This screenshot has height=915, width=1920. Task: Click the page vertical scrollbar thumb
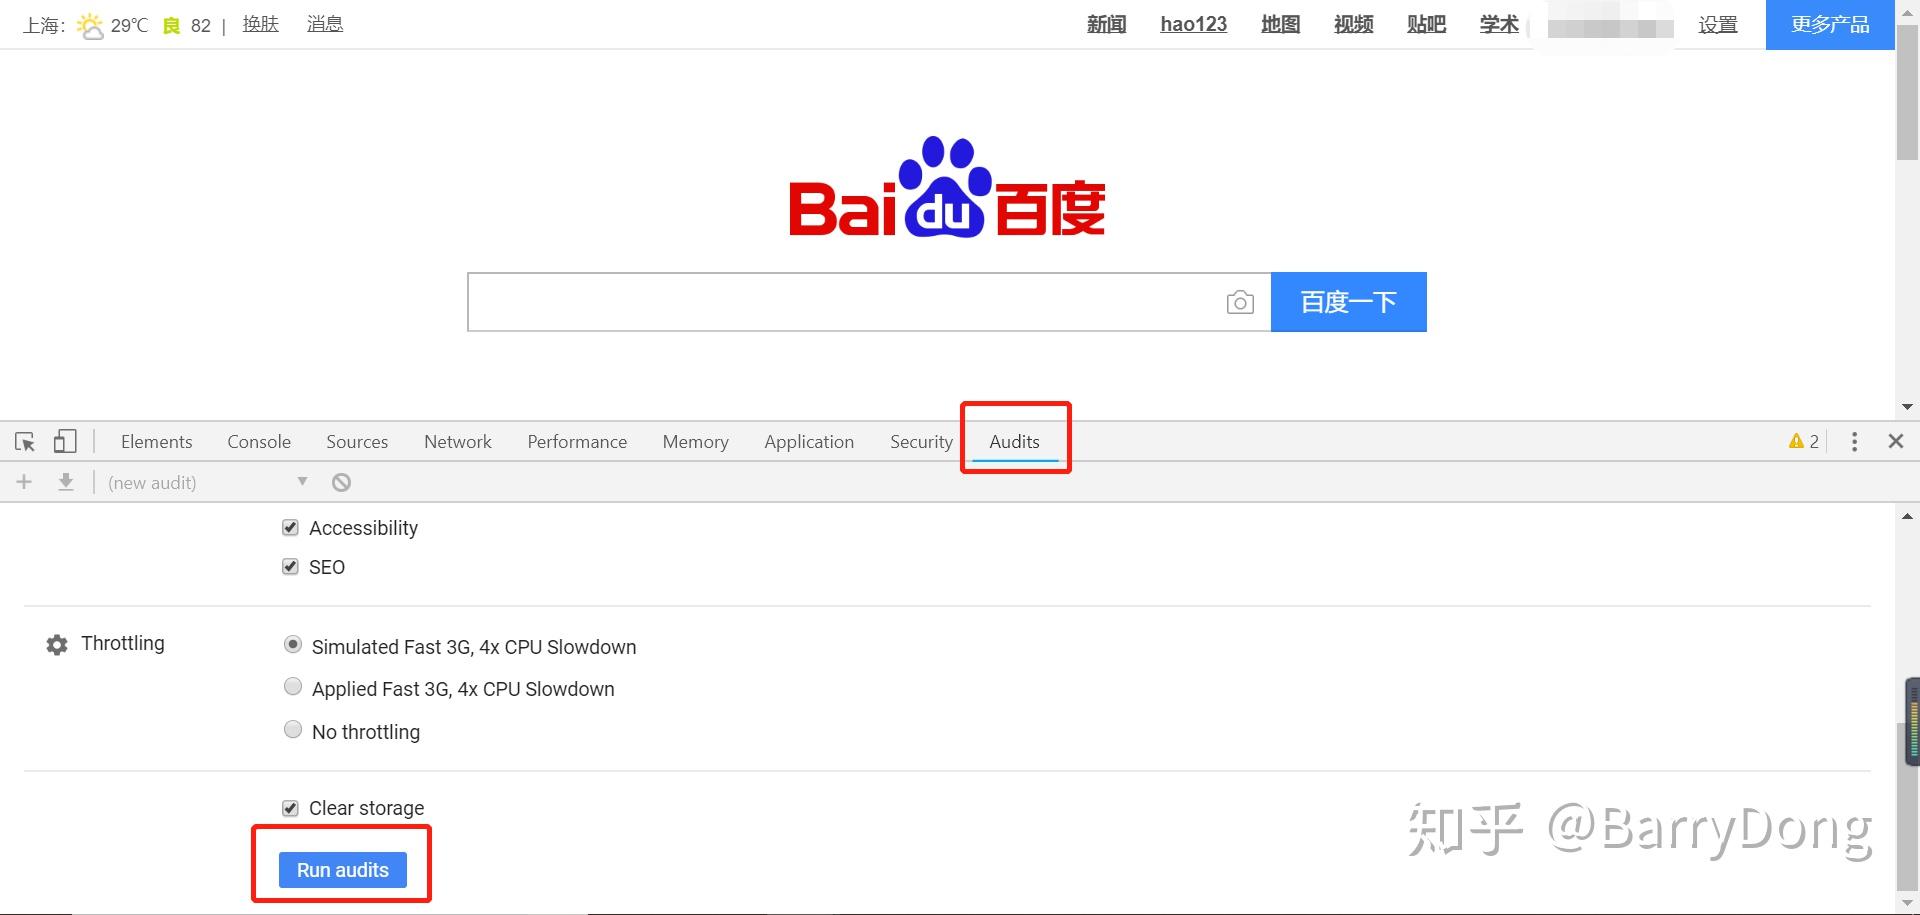pos(1907,92)
